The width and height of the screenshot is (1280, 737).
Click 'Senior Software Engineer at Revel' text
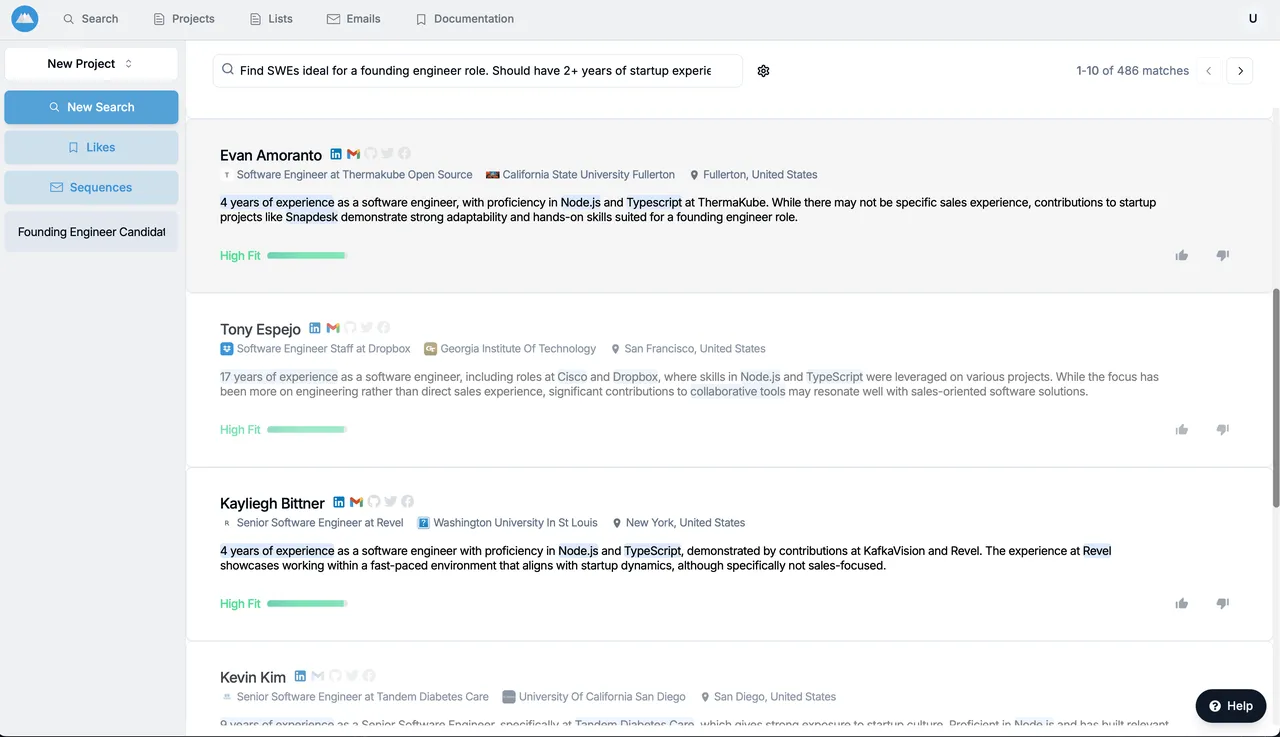(x=320, y=523)
